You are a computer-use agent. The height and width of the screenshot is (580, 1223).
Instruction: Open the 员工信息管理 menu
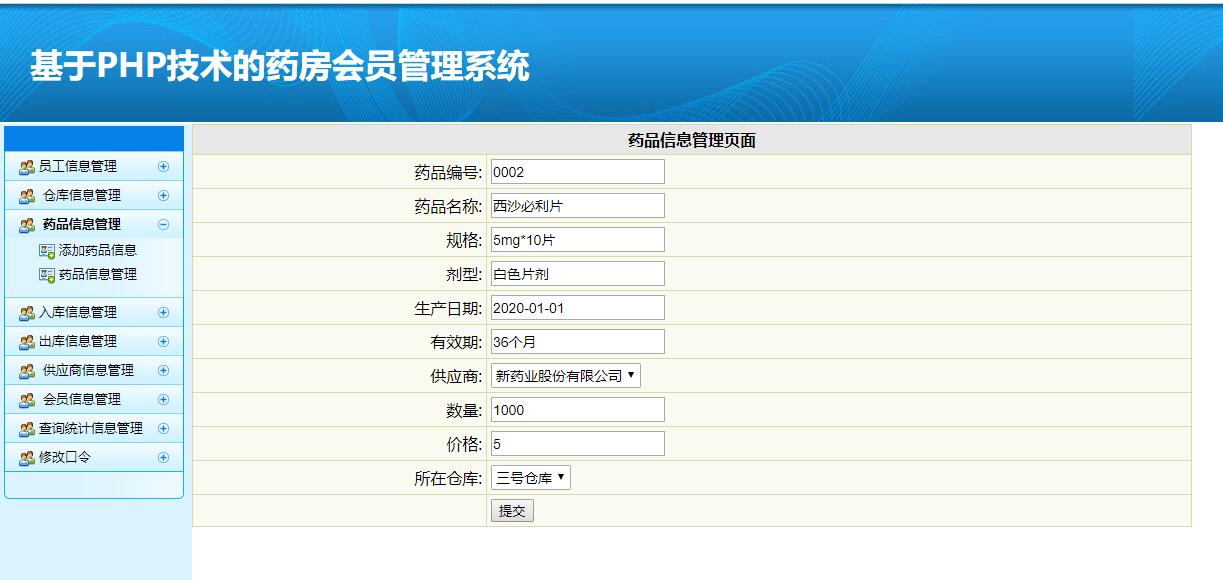tap(78, 167)
